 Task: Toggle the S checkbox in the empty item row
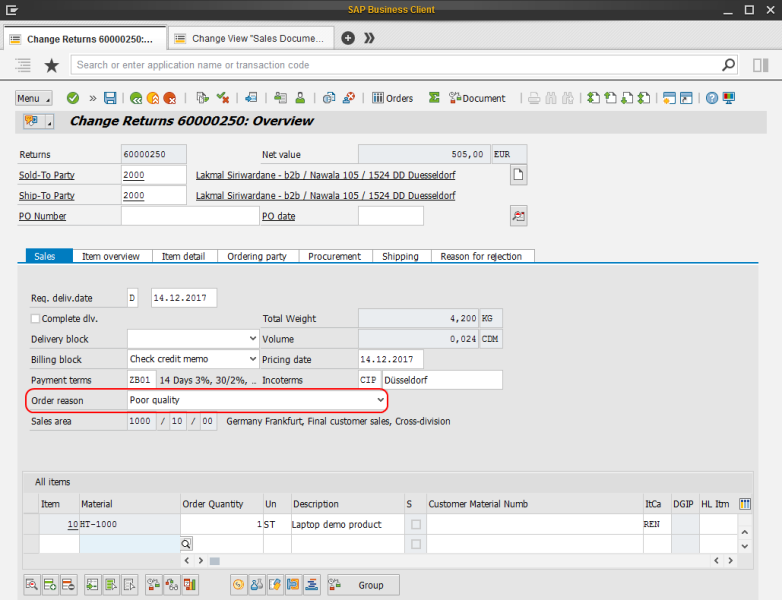(x=416, y=544)
